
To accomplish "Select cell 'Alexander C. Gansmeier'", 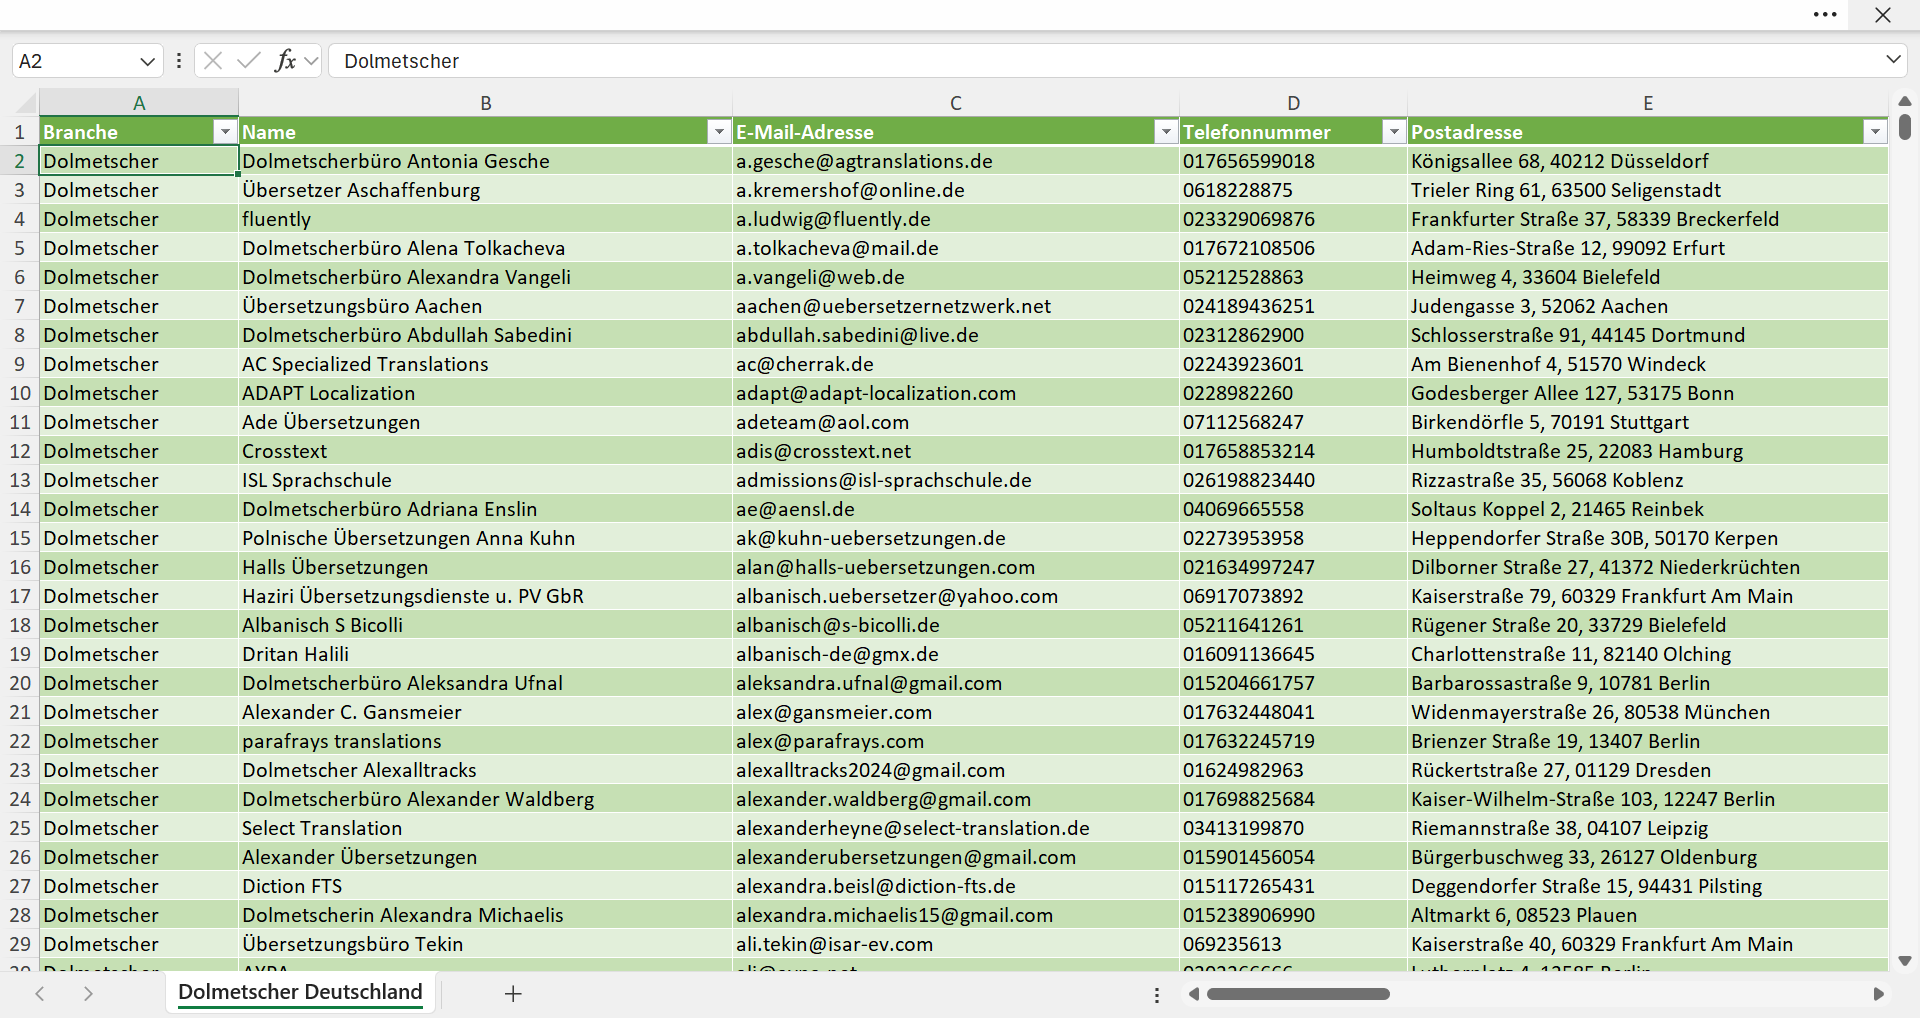I will 485,712.
